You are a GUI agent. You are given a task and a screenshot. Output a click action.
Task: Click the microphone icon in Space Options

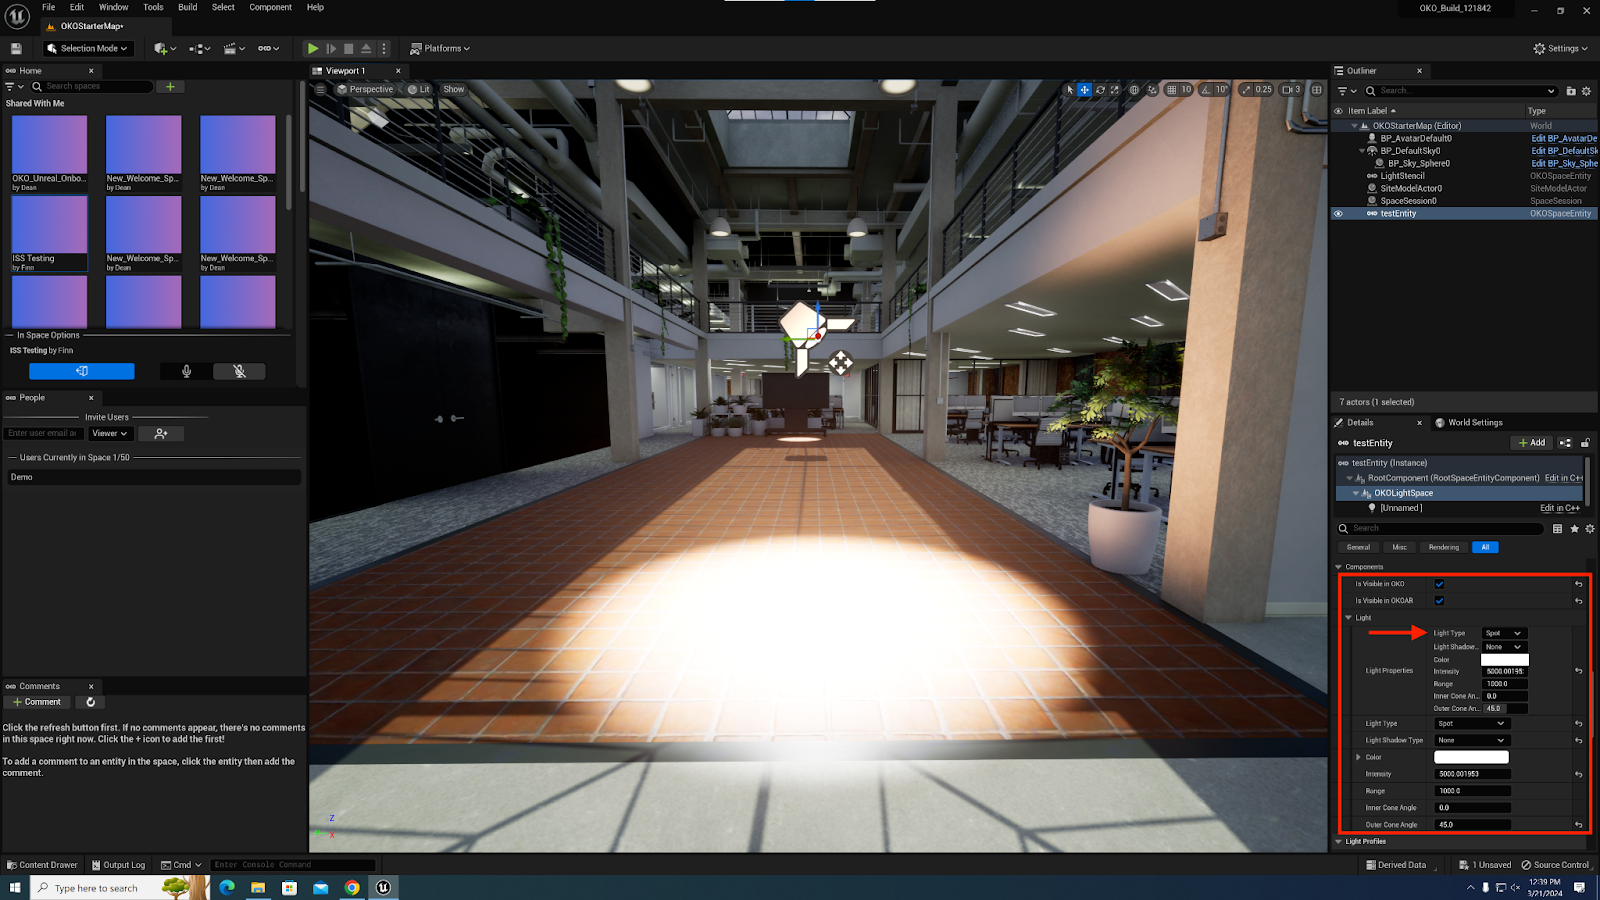pos(186,371)
